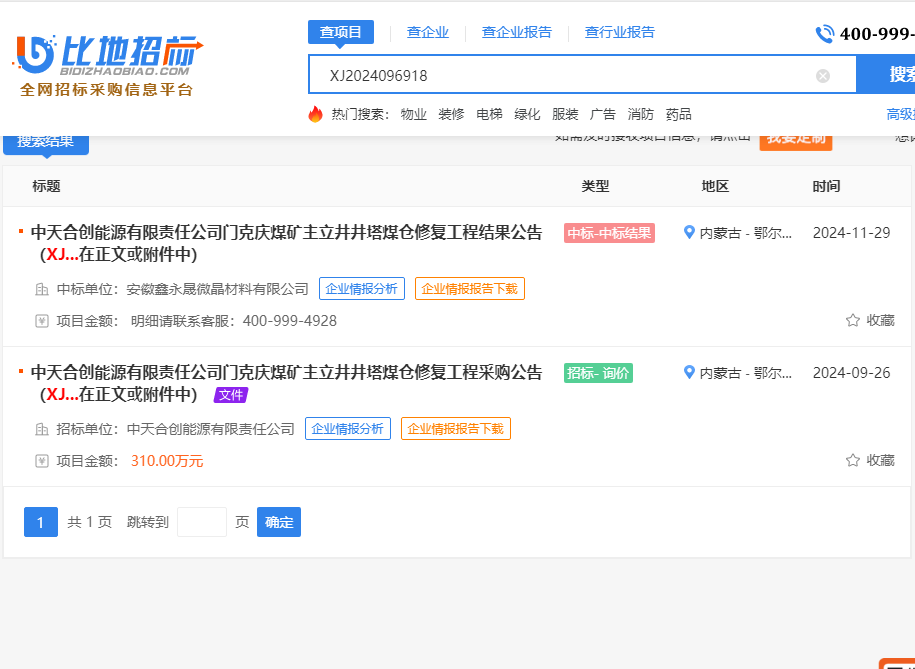Click the date 2024-09-26
The height and width of the screenshot is (669, 915).
pyautogui.click(x=851, y=373)
